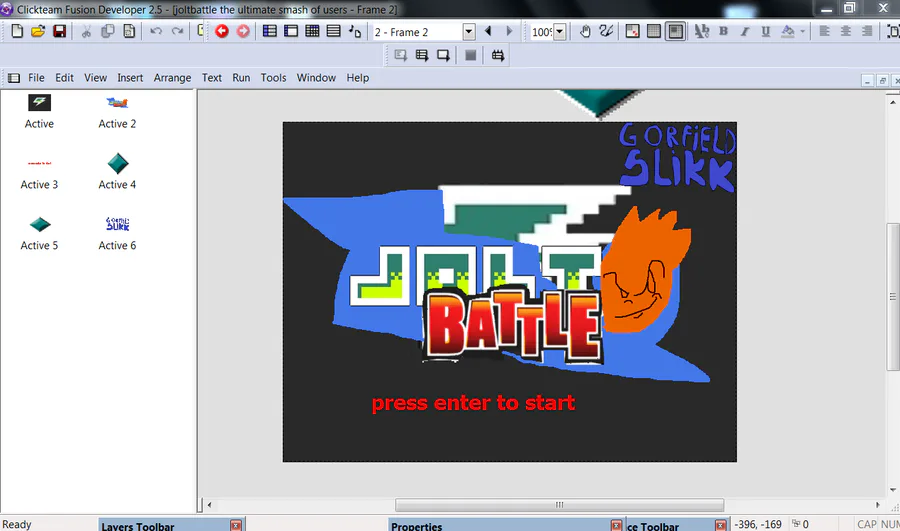Click the paint mode squiggle icon
The image size is (900, 531).
pos(606,31)
